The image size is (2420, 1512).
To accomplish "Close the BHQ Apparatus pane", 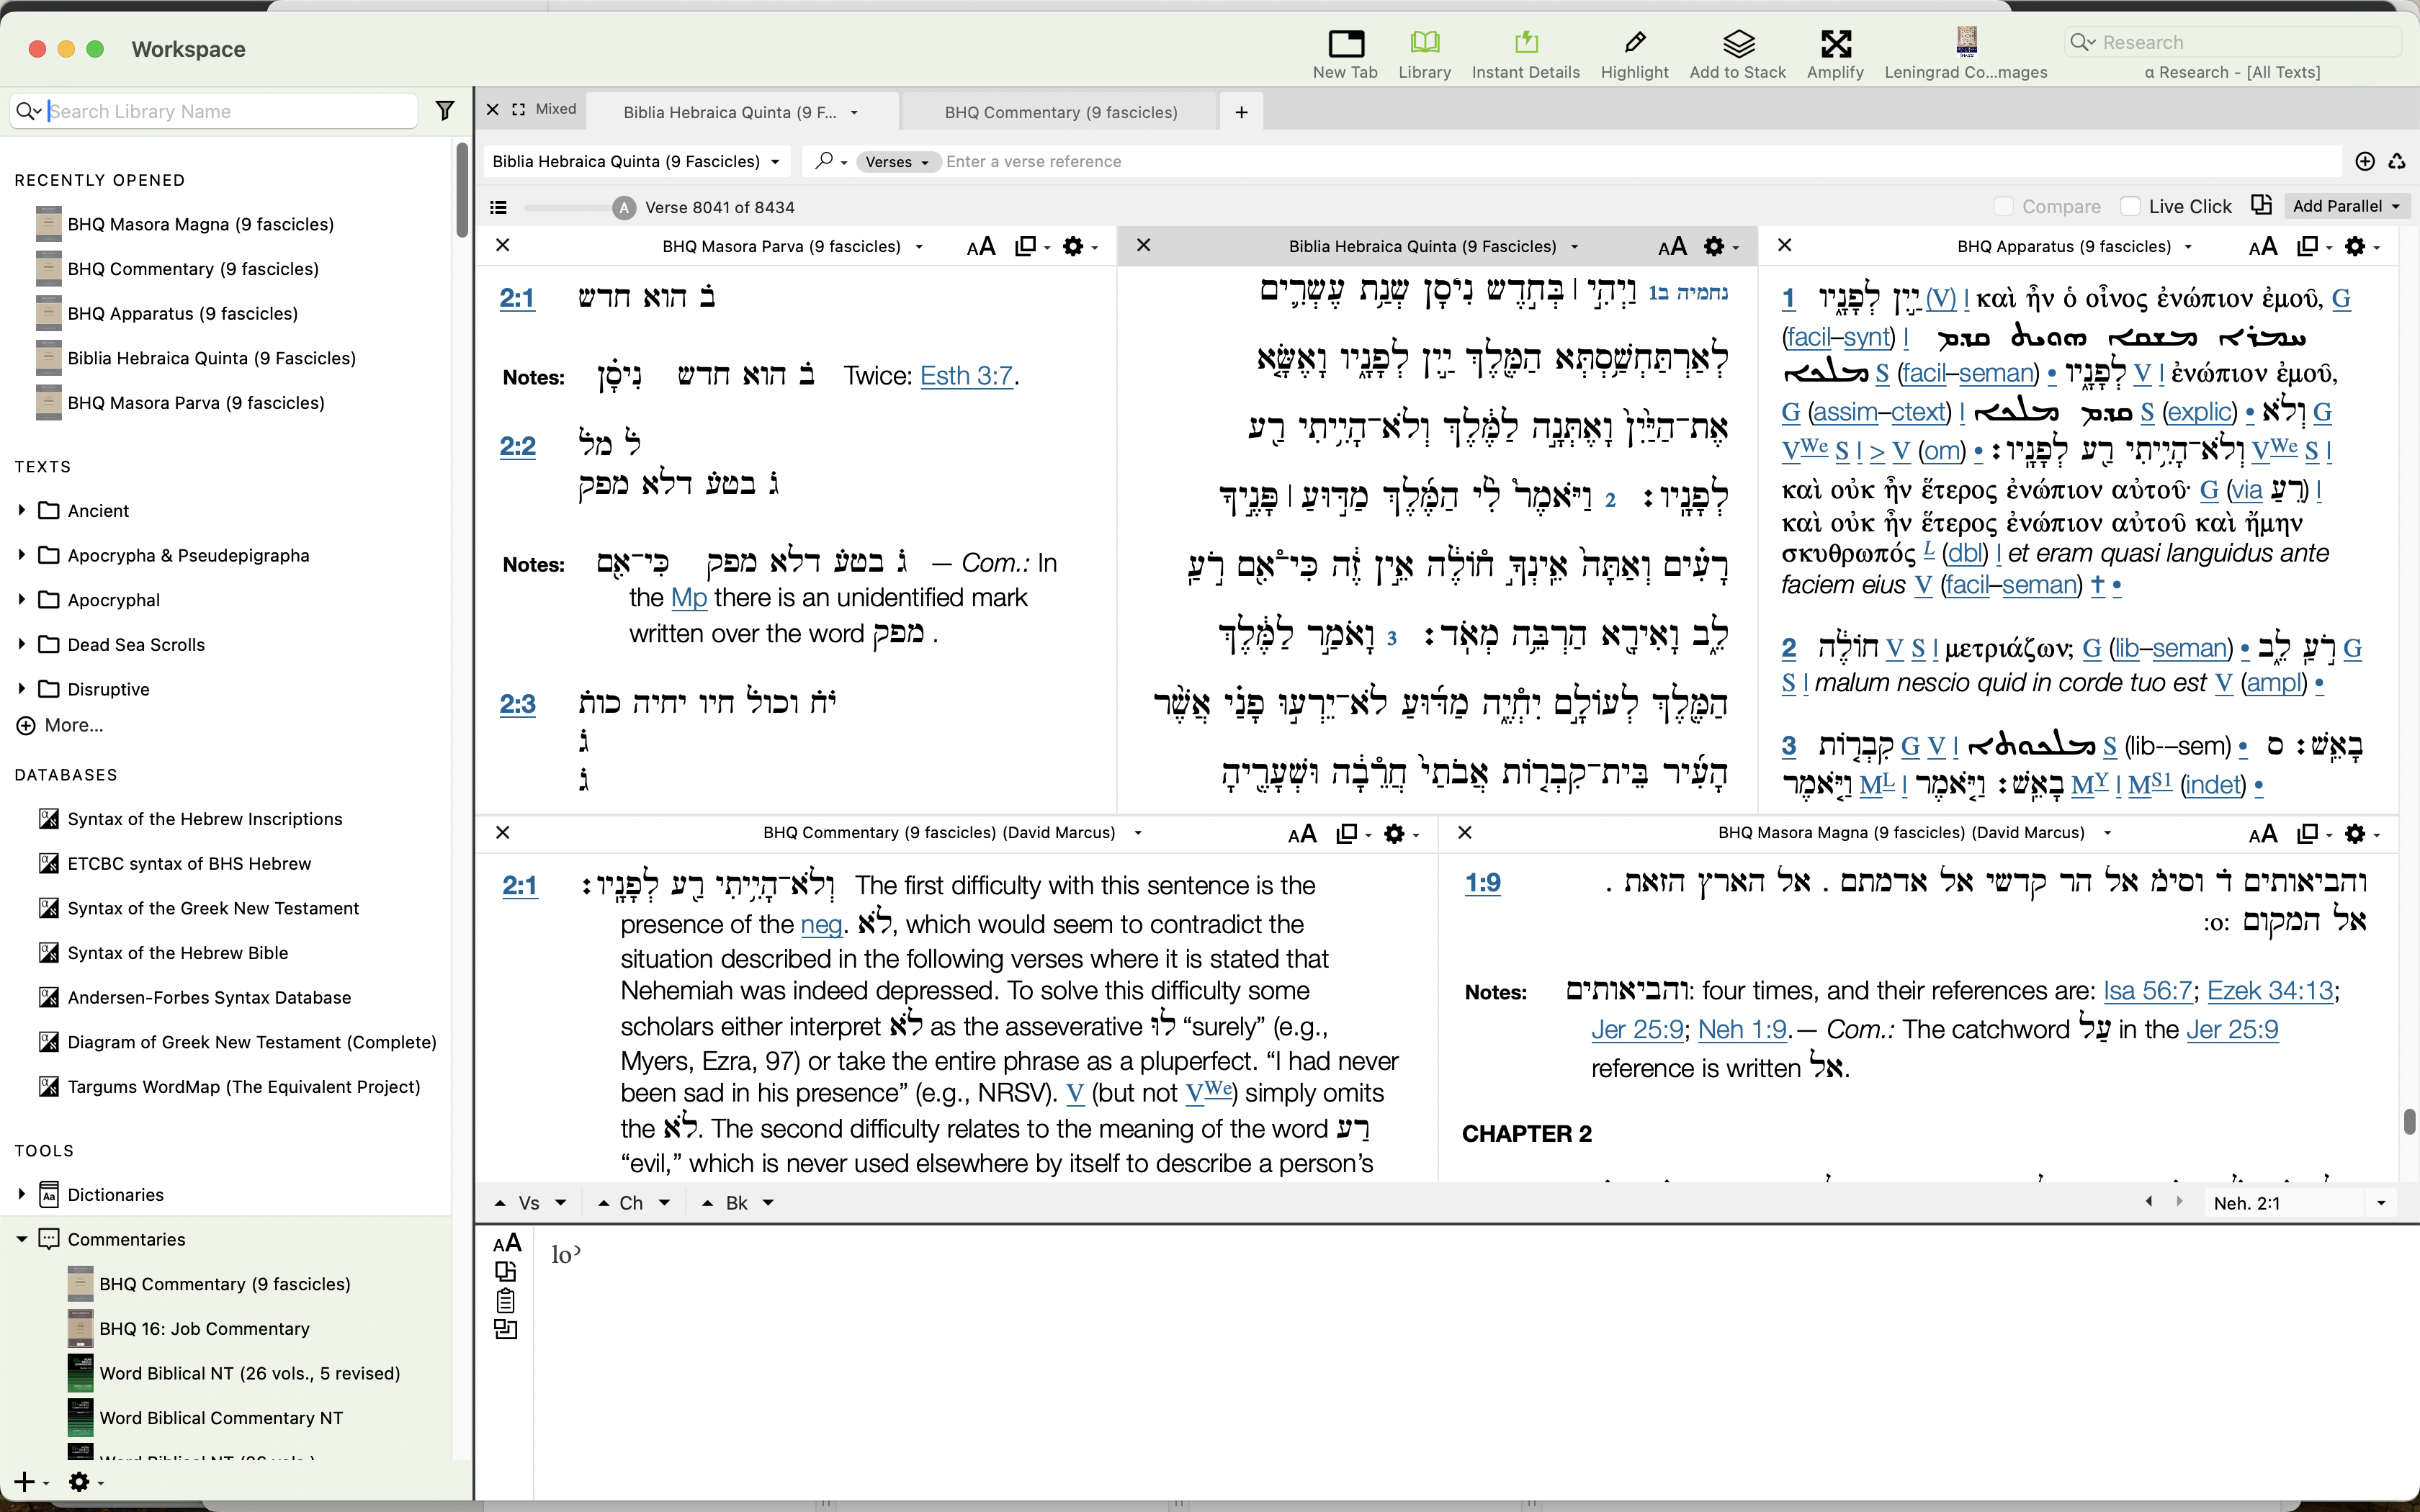I will 1784,245.
